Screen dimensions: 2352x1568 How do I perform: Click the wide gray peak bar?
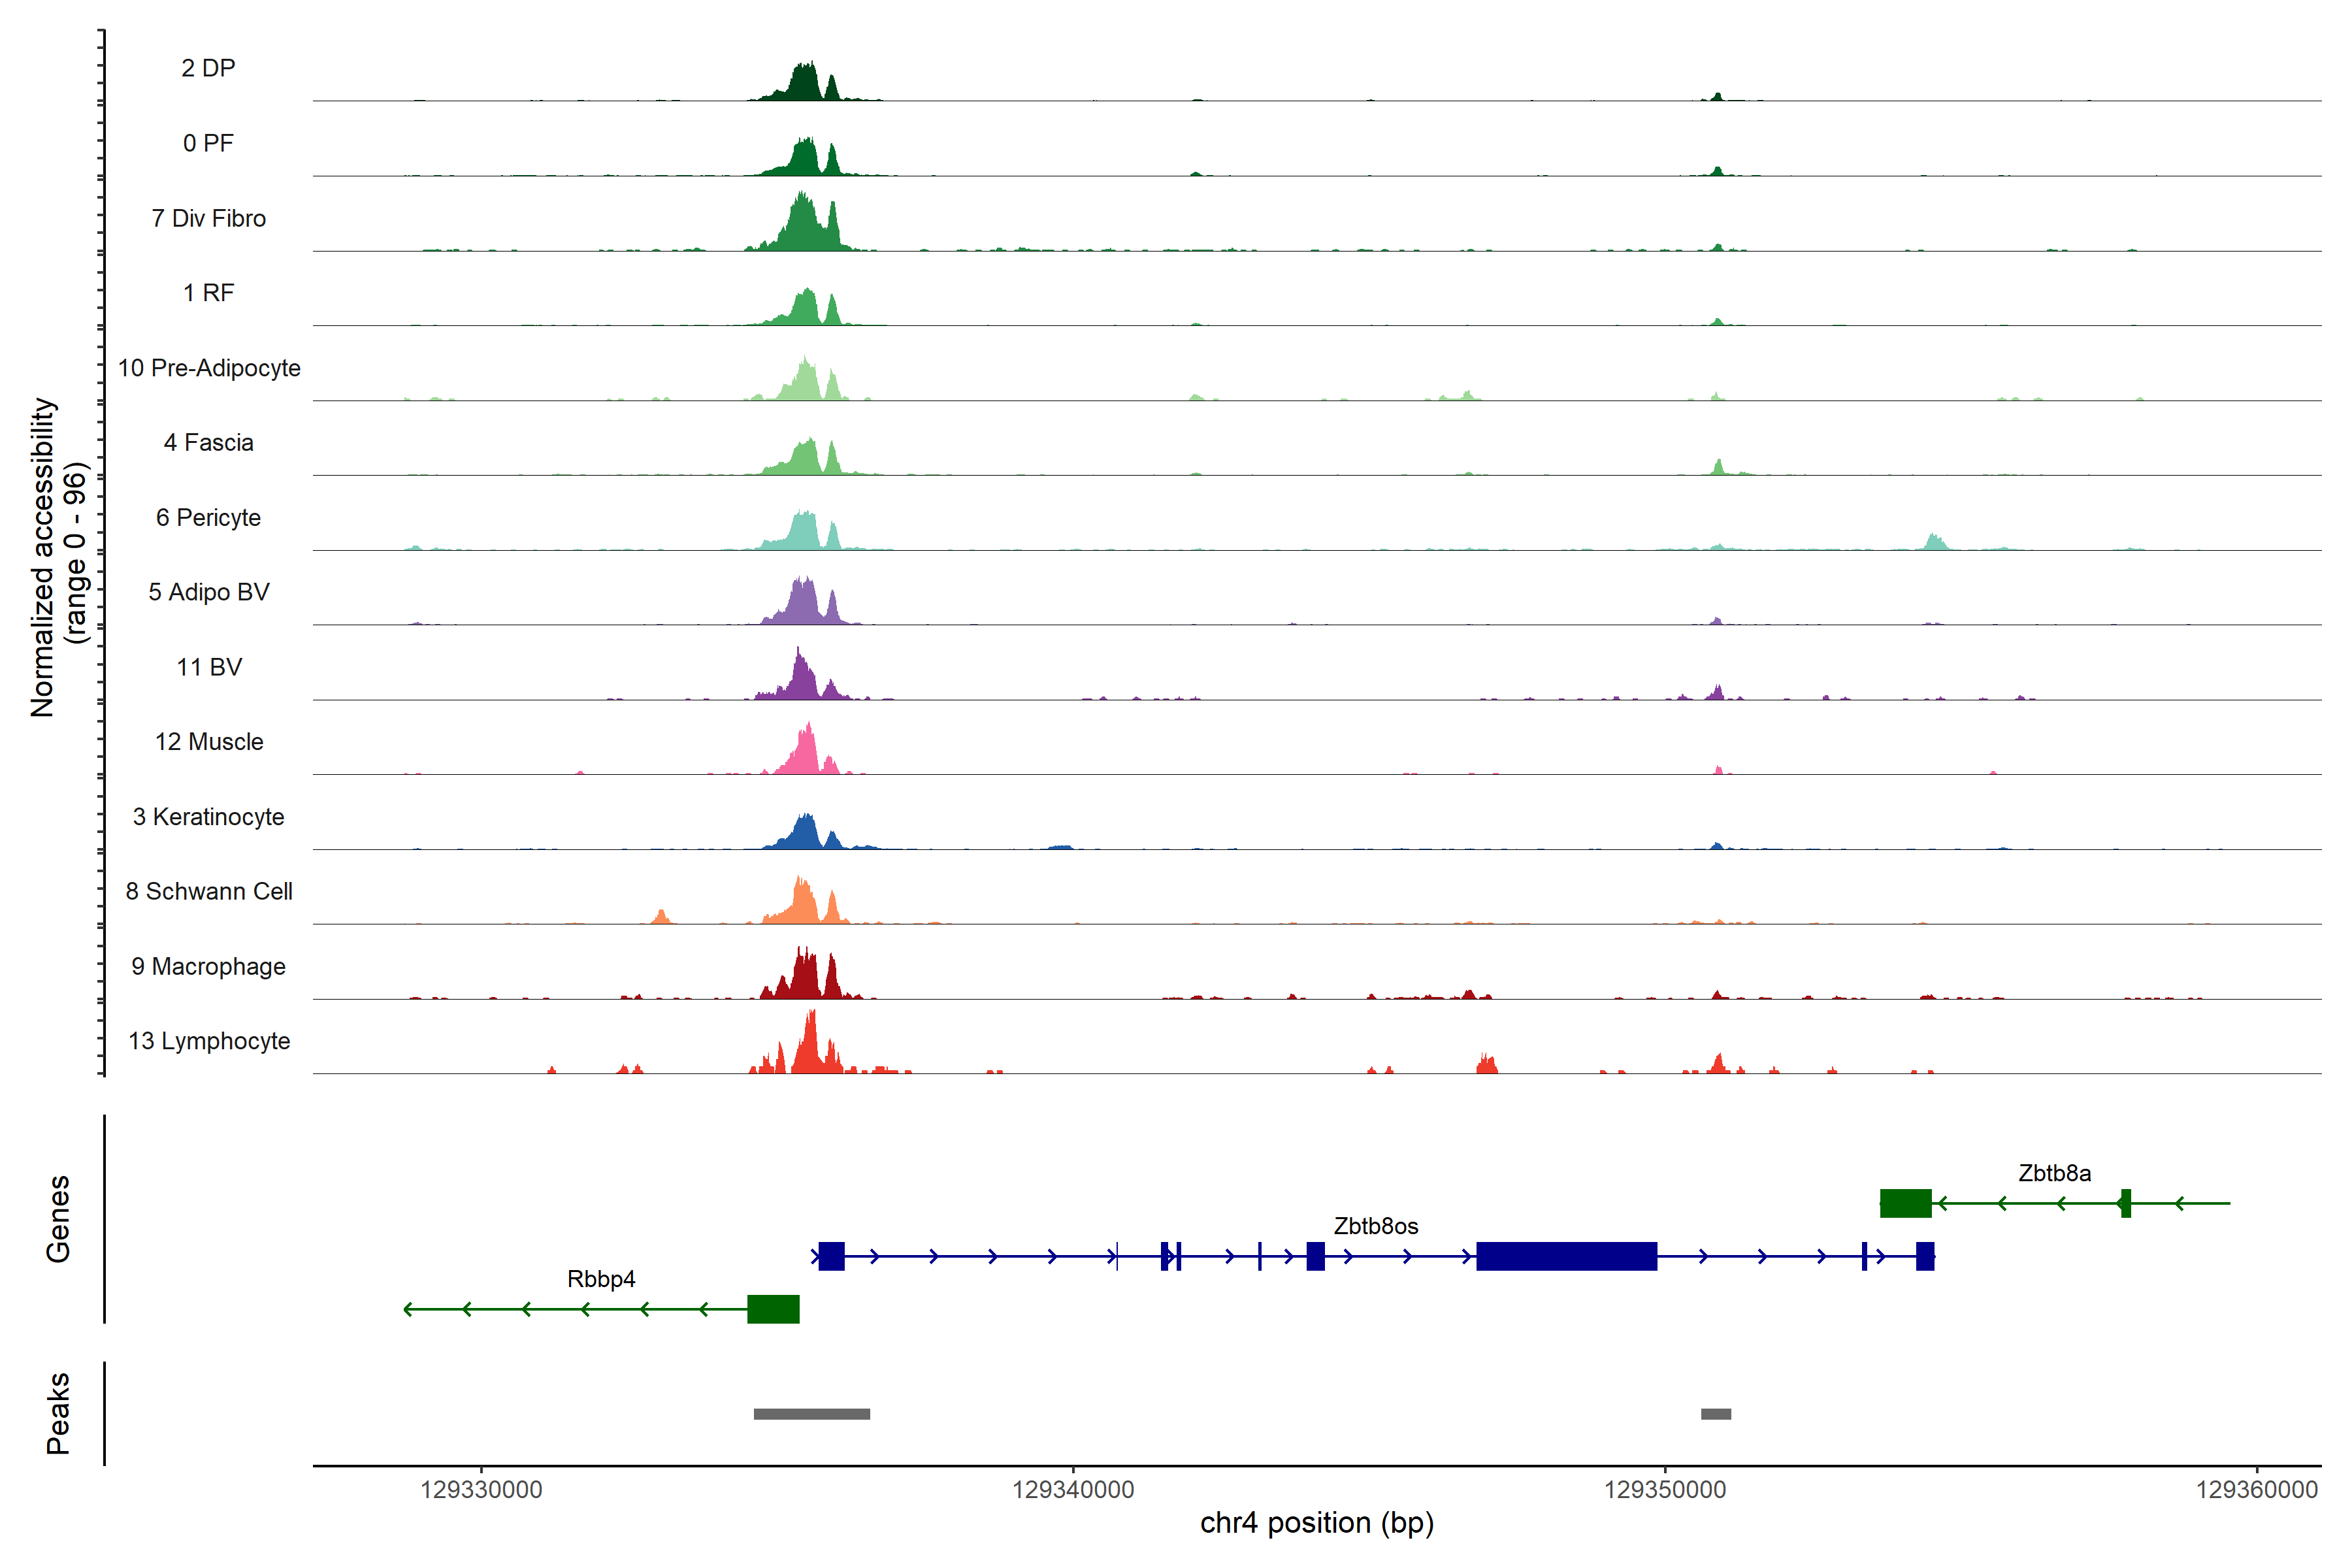coord(811,1414)
